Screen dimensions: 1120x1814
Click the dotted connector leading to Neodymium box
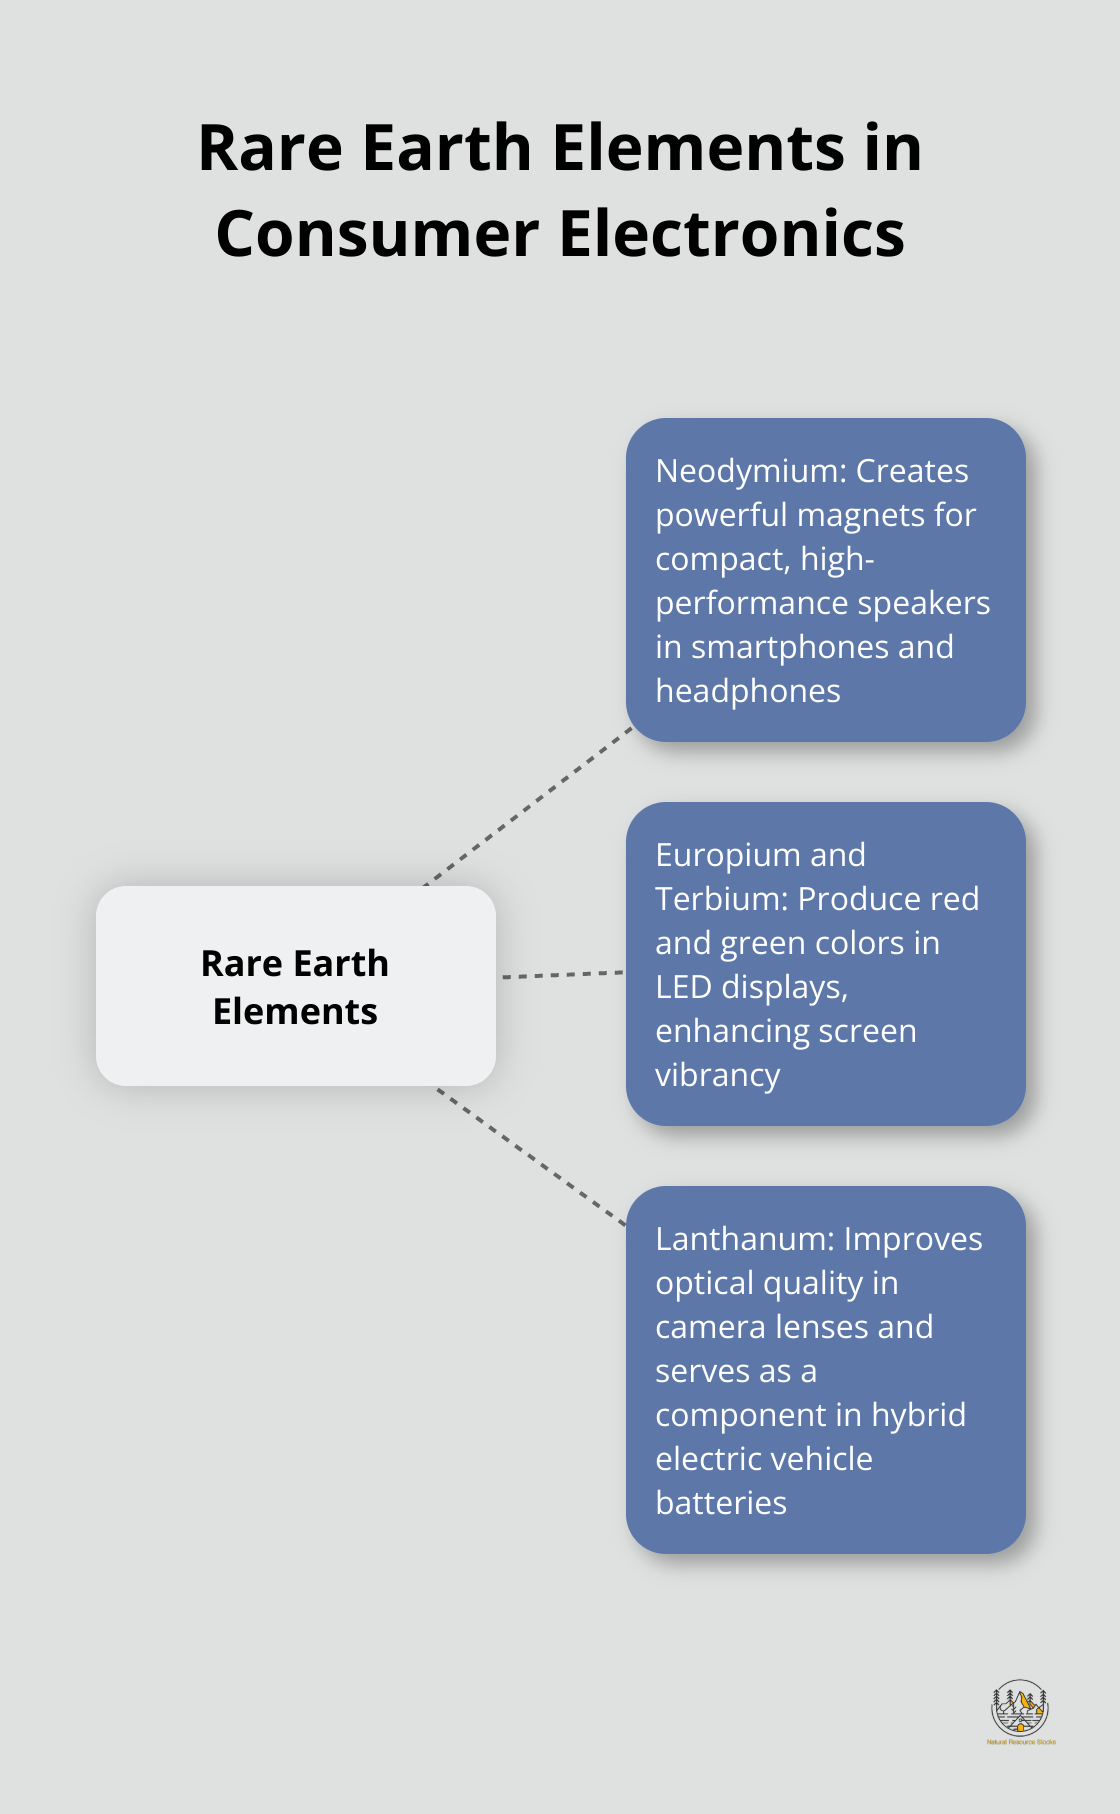pyautogui.click(x=530, y=806)
